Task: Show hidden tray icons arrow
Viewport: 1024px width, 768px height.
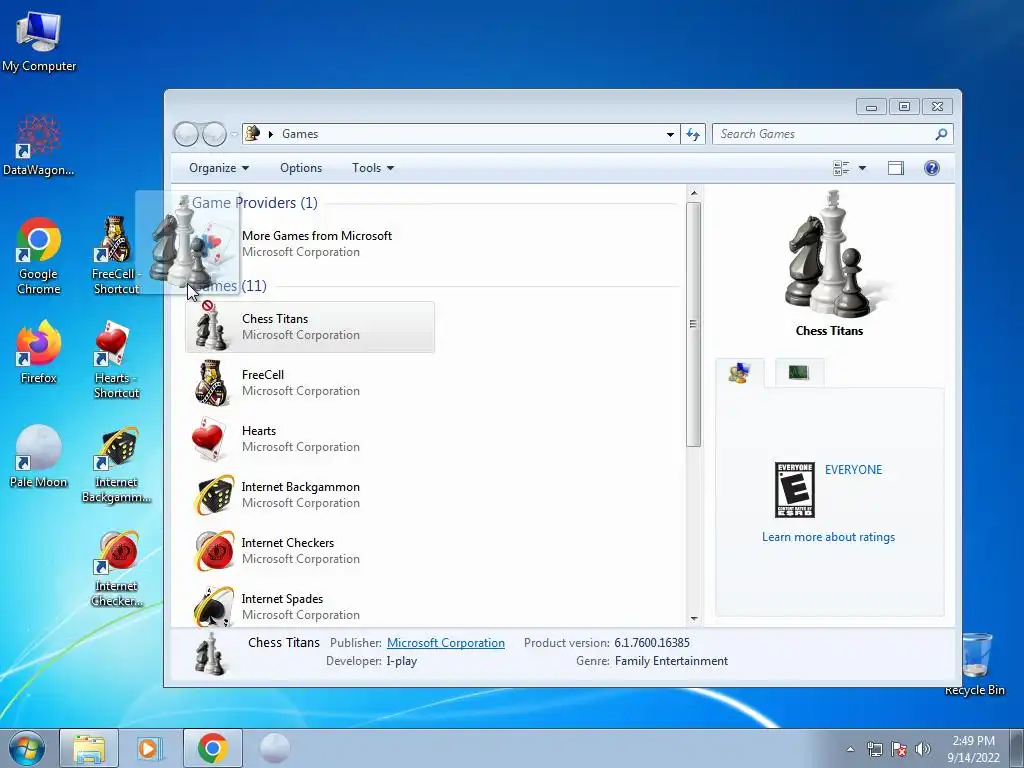Action: [x=850, y=749]
